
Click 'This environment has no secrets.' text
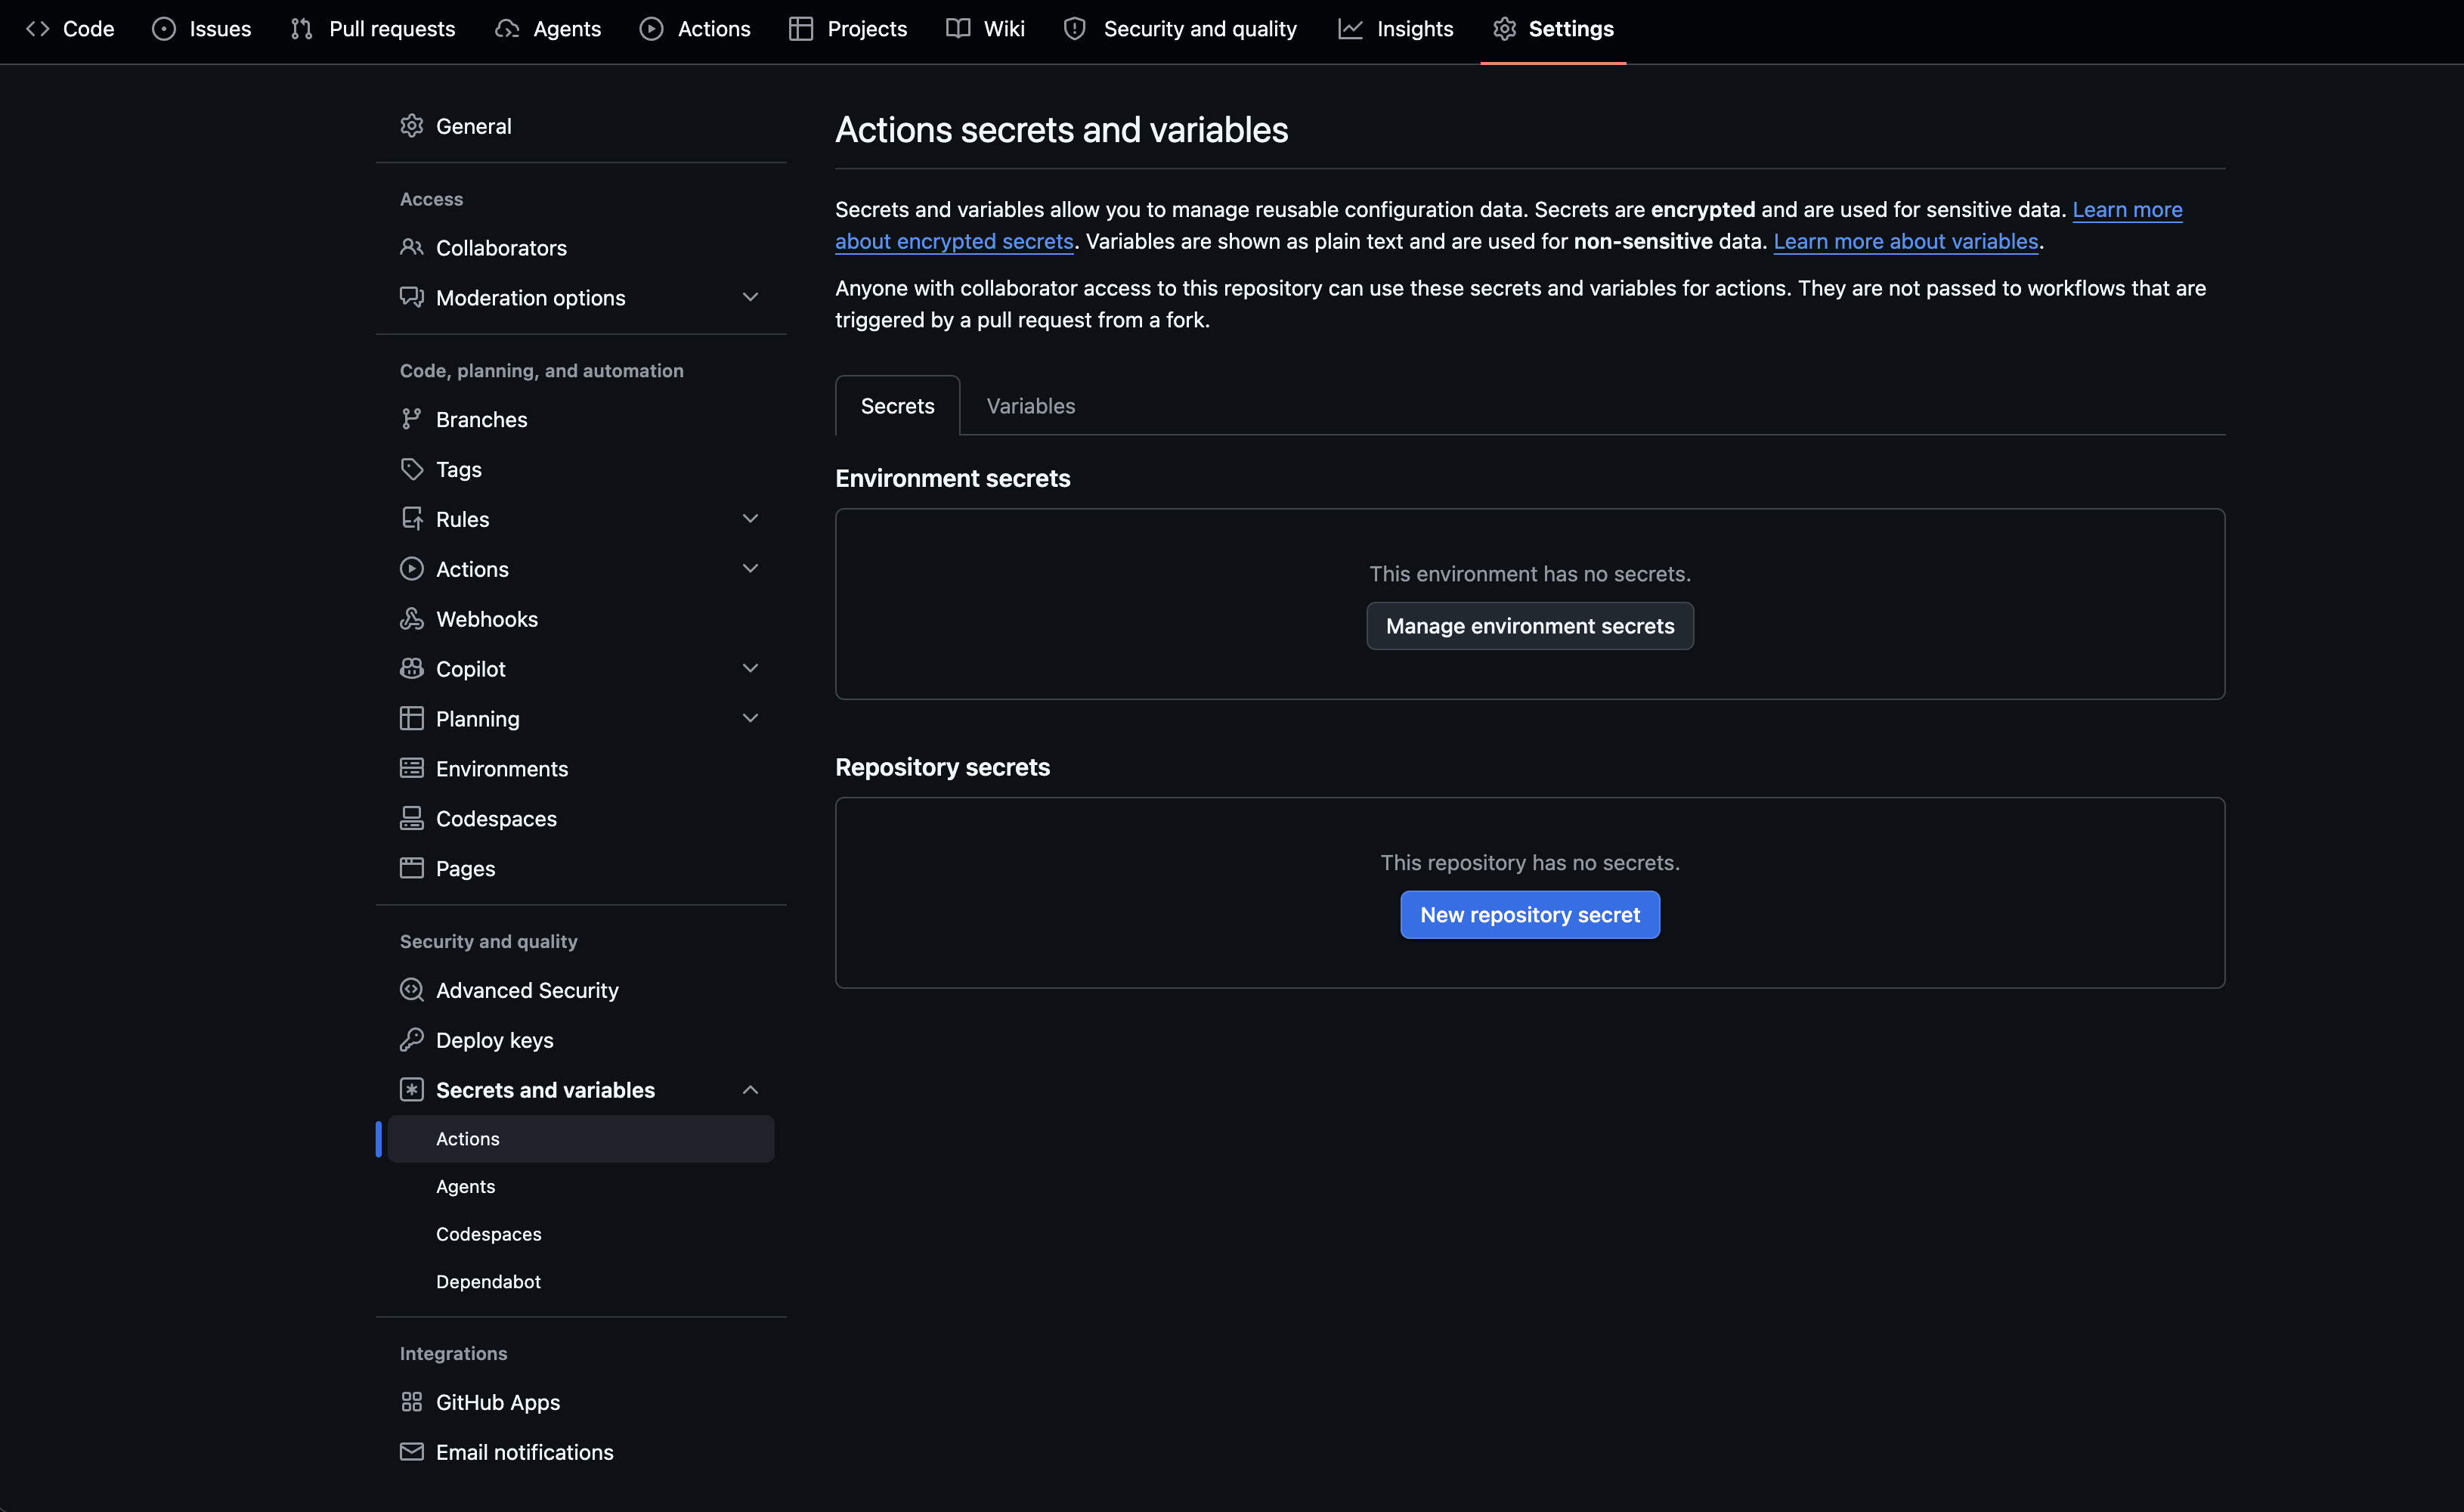click(x=1530, y=574)
